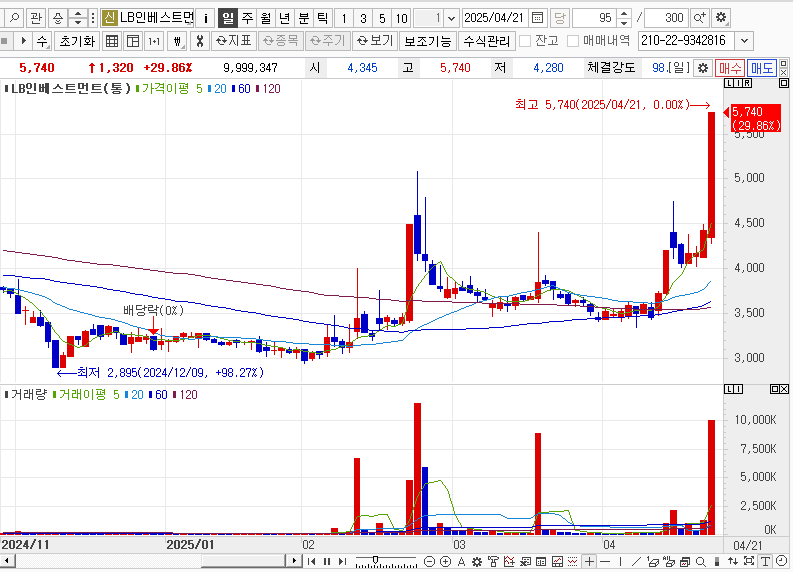Viewport: 793px width, 572px height.
Task: Select the 분 minute period tab
Action: (x=303, y=18)
